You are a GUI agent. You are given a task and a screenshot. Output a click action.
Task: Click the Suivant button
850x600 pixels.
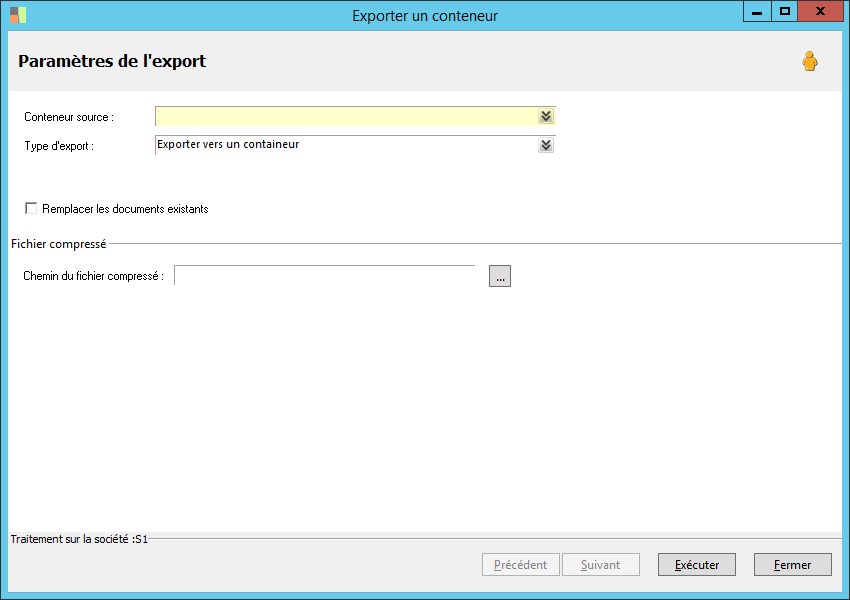point(601,565)
